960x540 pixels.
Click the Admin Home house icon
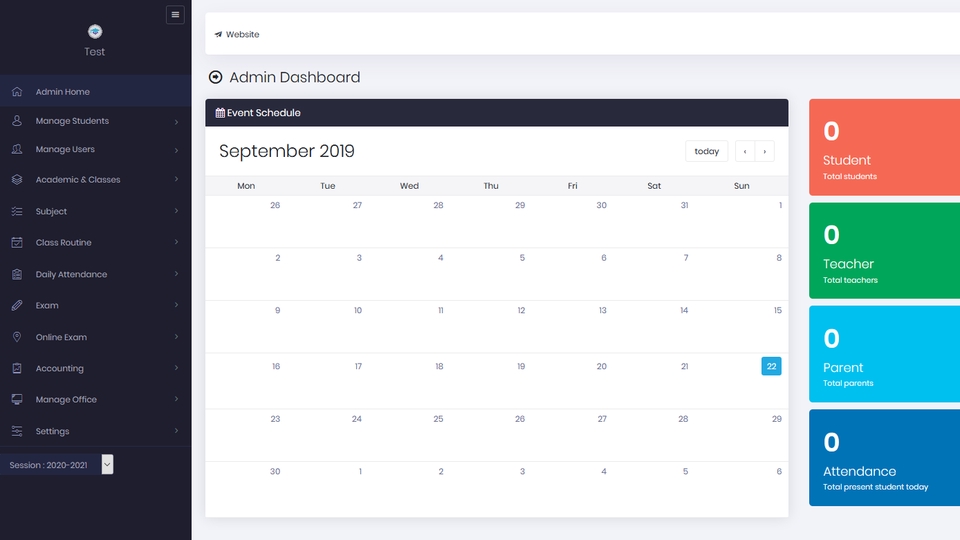17,92
